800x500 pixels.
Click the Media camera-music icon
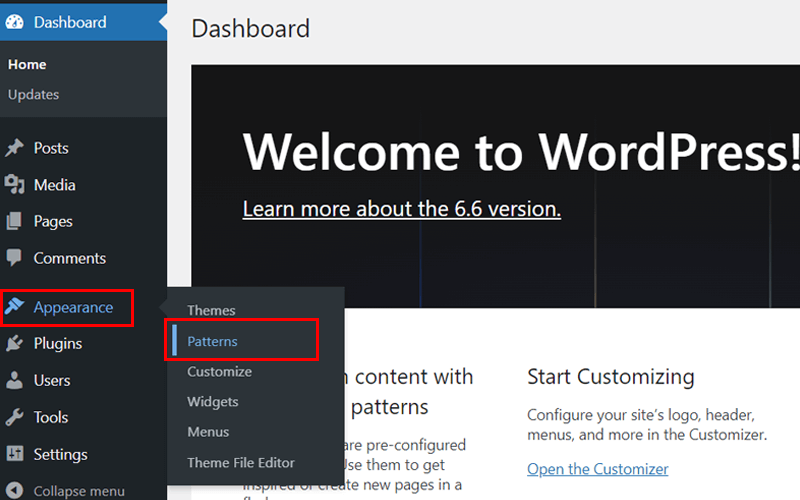pos(14,185)
